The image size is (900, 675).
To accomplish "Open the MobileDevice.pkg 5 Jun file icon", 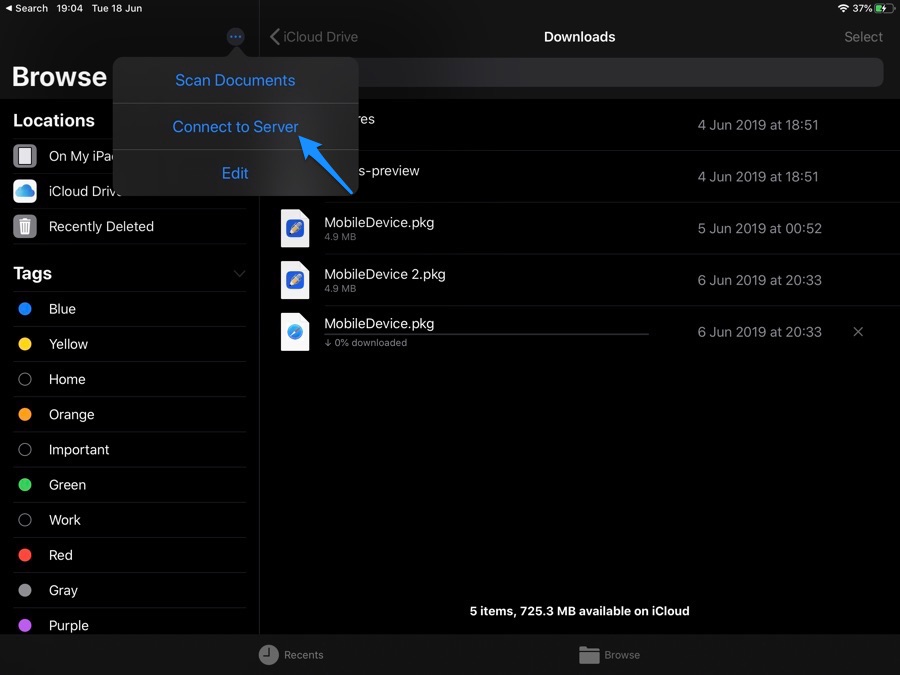I will tap(295, 228).
